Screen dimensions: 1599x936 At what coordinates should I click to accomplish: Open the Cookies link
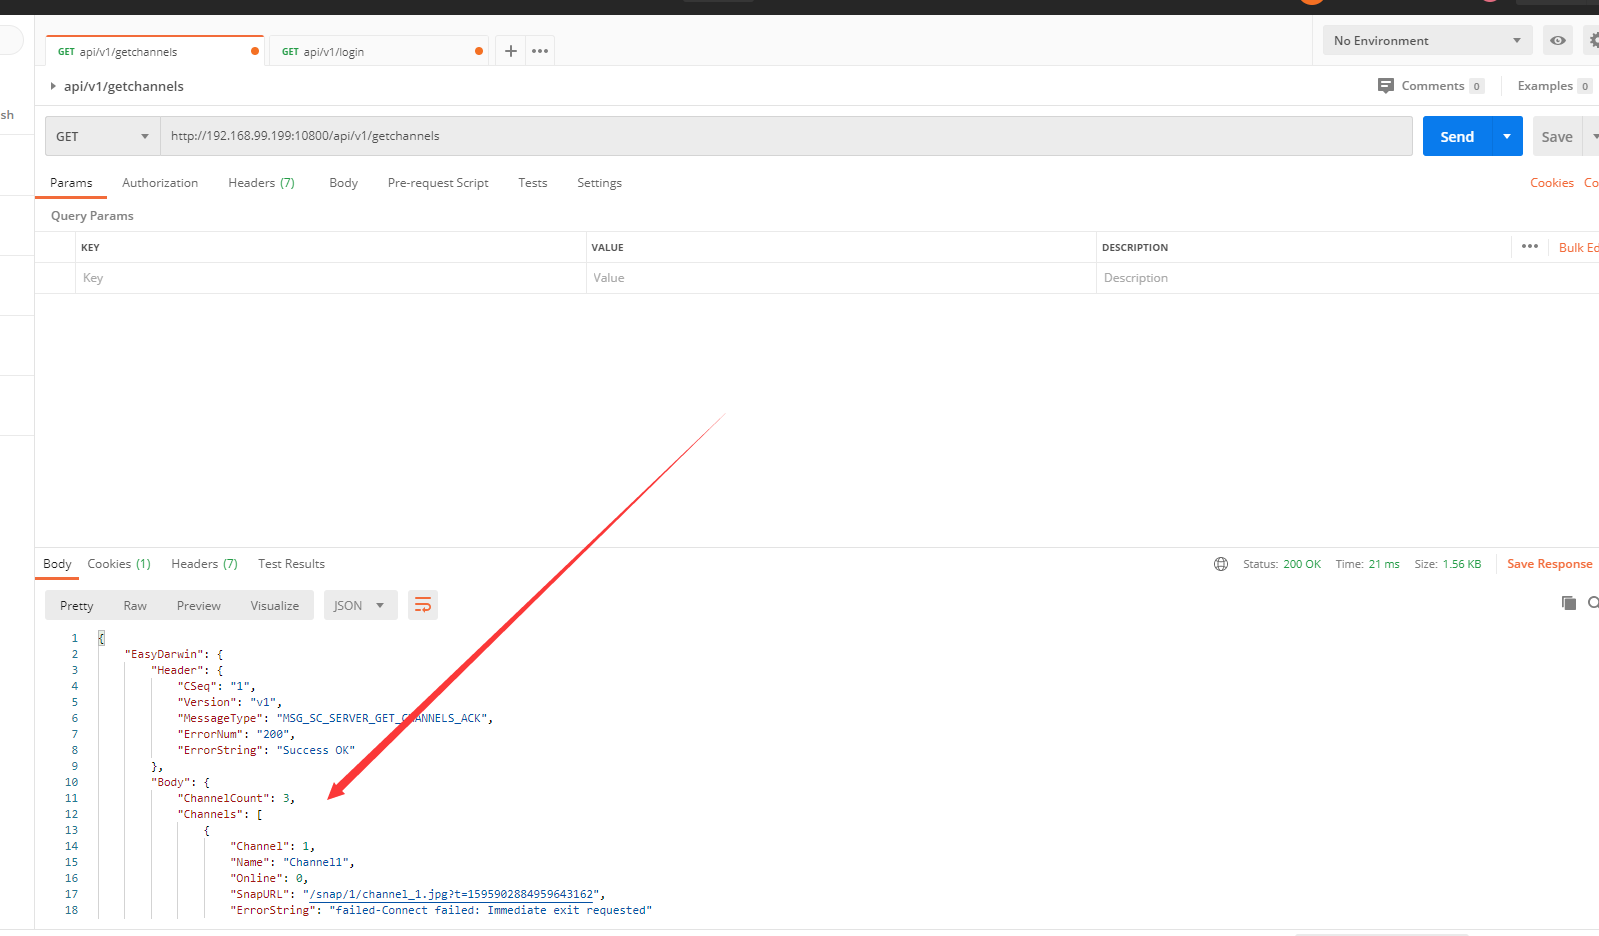click(1551, 183)
